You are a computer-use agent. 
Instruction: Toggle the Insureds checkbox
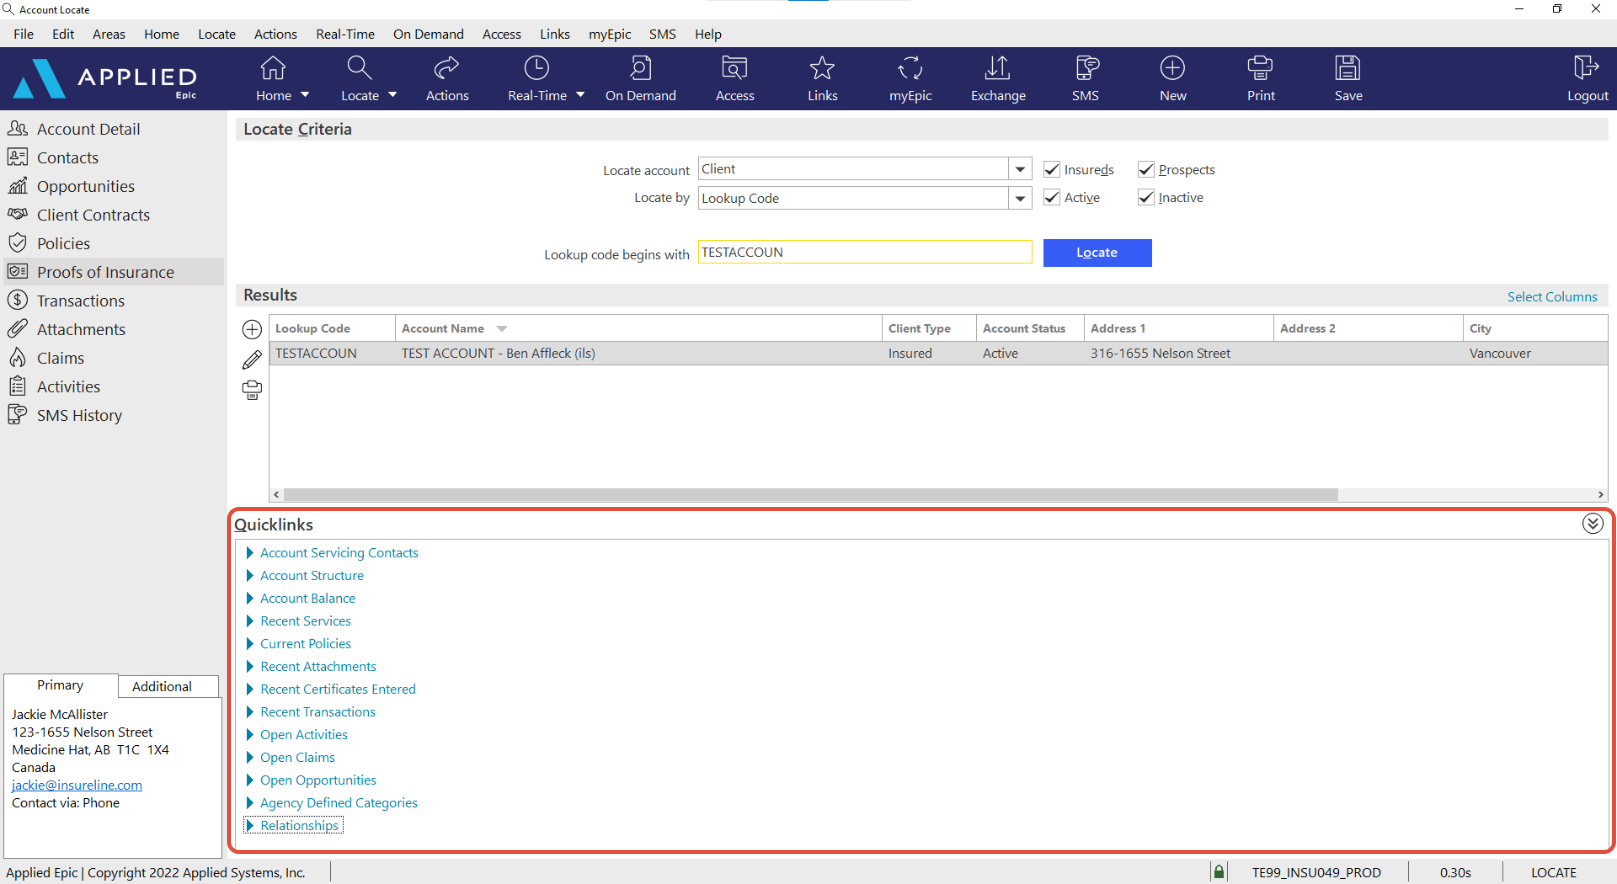[1051, 170]
